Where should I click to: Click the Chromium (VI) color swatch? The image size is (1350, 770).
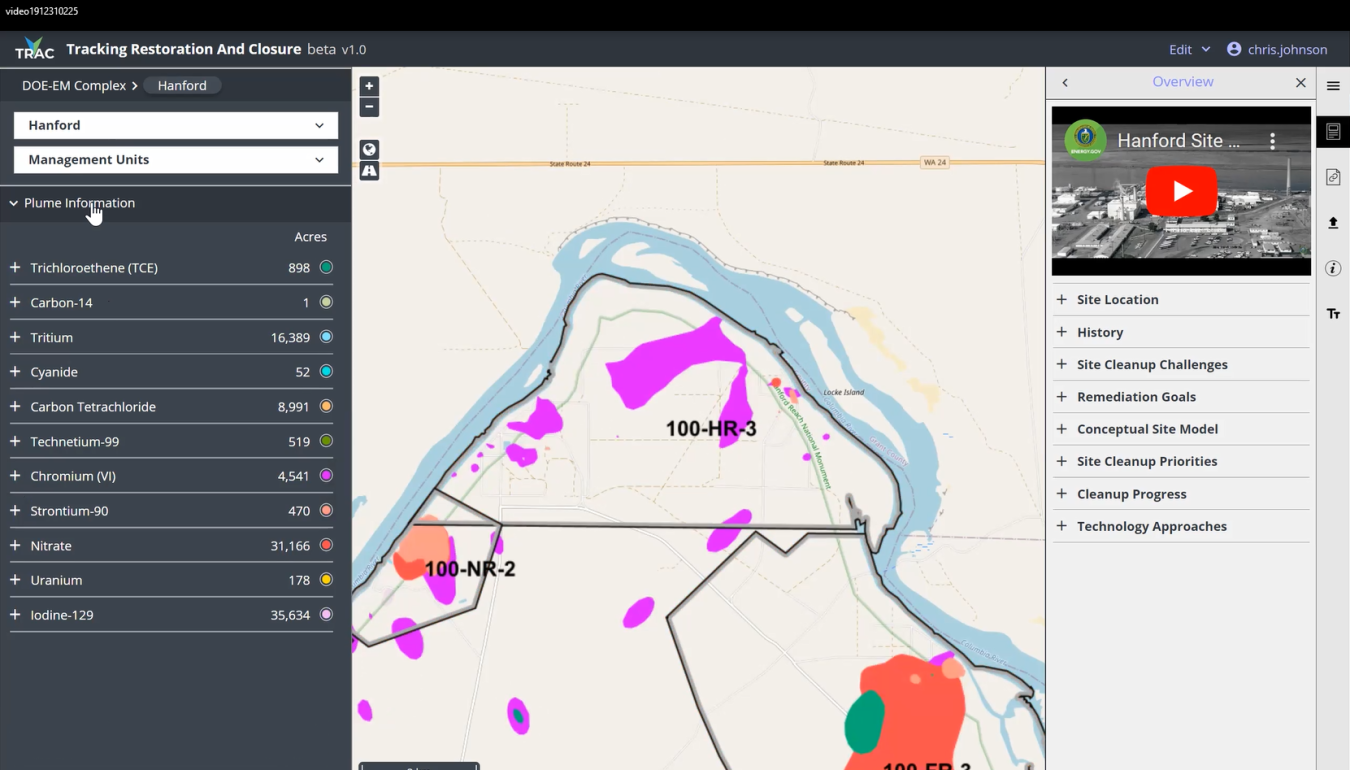point(326,475)
